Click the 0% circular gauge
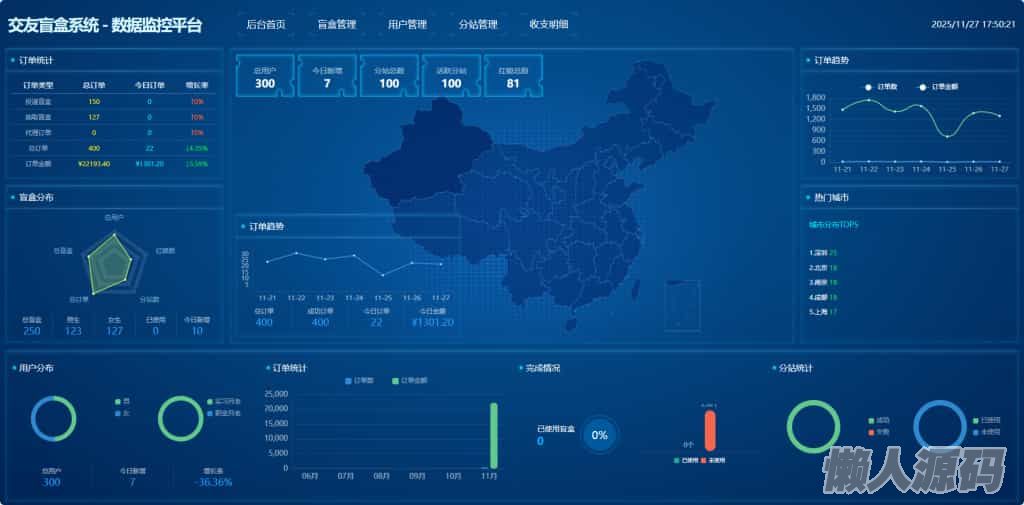Image resolution: width=1024 pixels, height=505 pixels. tap(600, 434)
